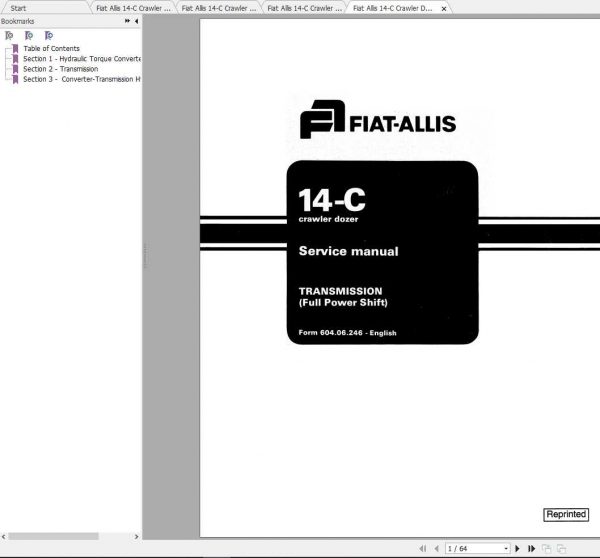
Task: Open the Table of Contents bookmark
Action: (51, 48)
